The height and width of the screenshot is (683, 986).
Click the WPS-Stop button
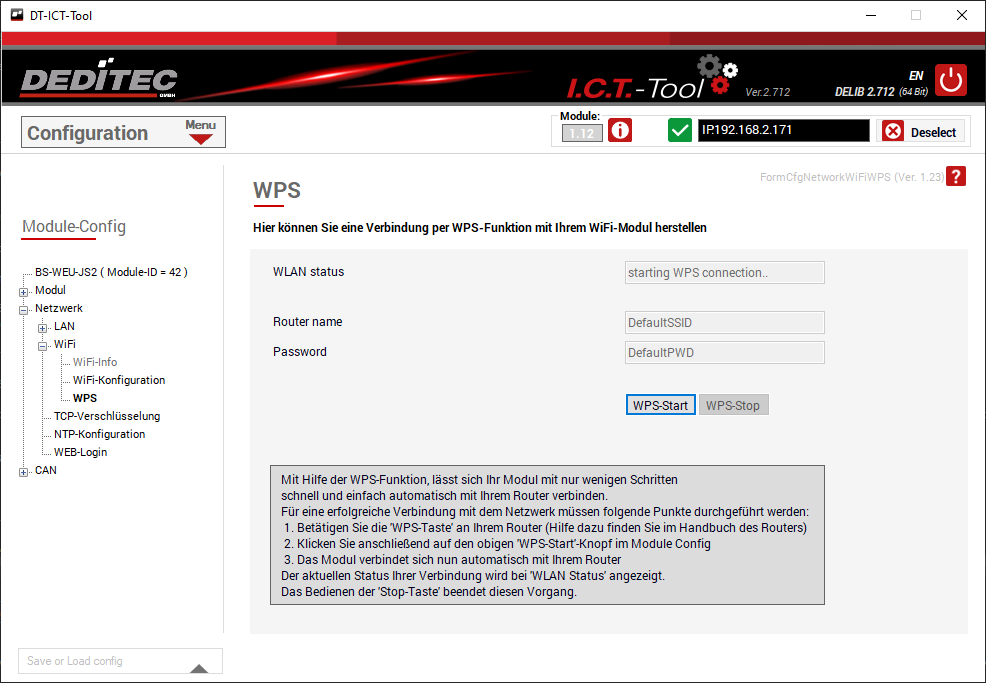[x=733, y=405]
